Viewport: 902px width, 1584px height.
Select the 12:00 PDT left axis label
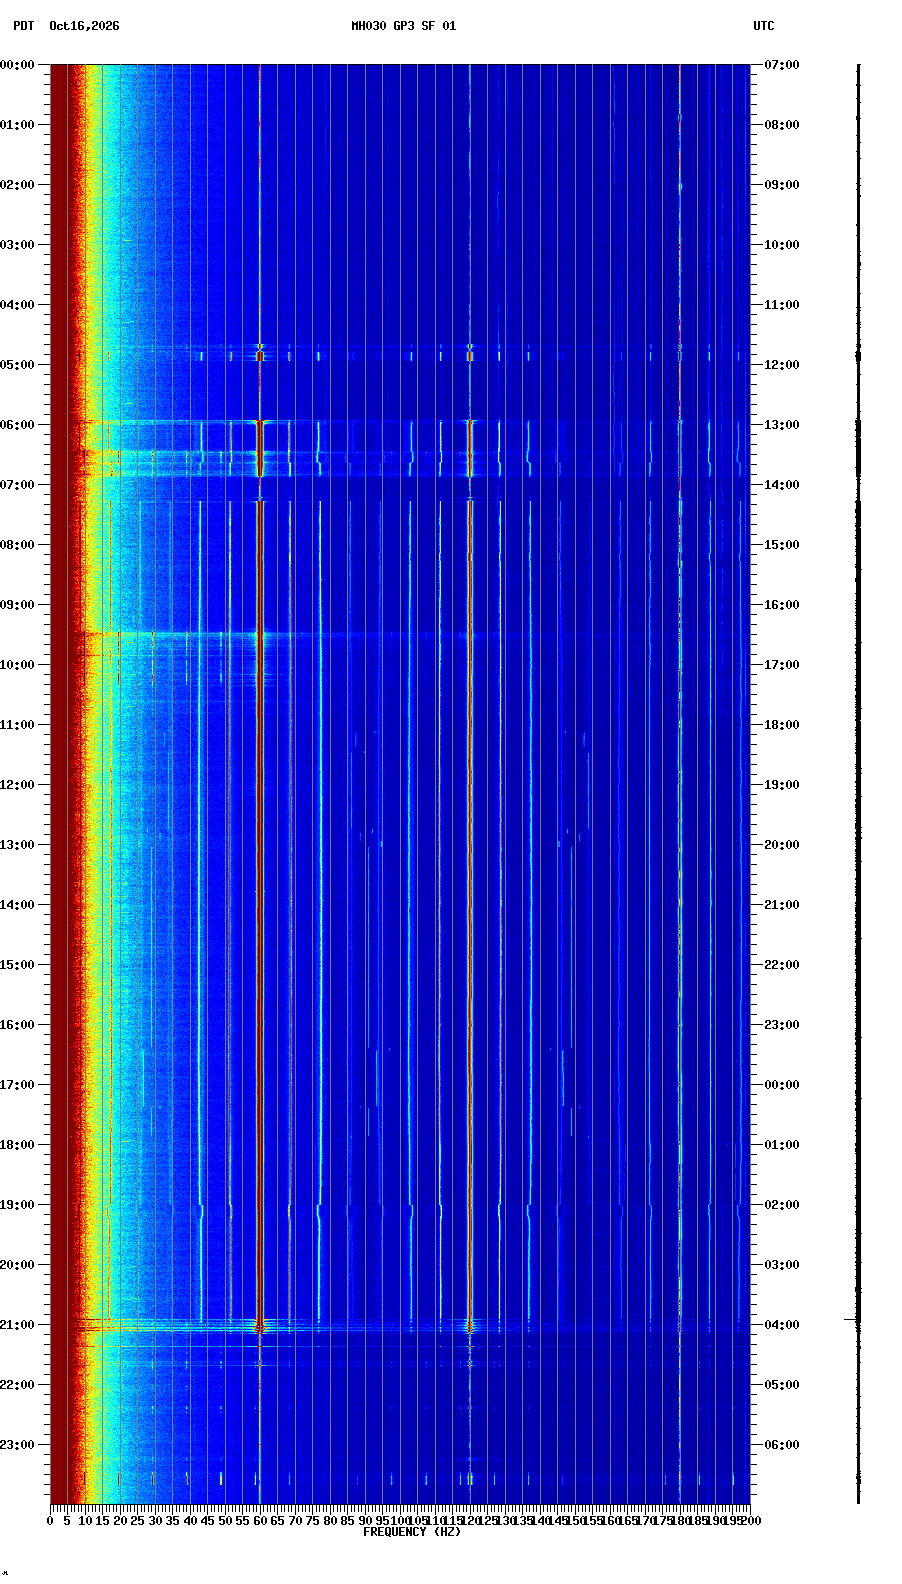(17, 785)
